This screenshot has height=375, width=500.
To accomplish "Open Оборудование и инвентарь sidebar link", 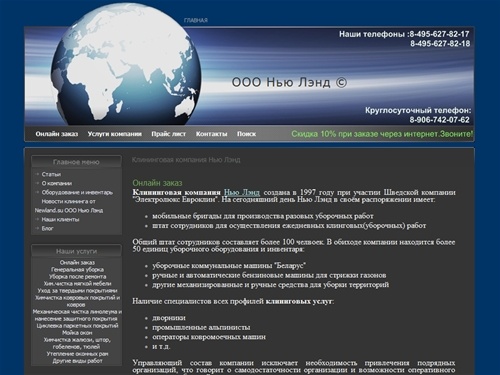I will 77,192.
